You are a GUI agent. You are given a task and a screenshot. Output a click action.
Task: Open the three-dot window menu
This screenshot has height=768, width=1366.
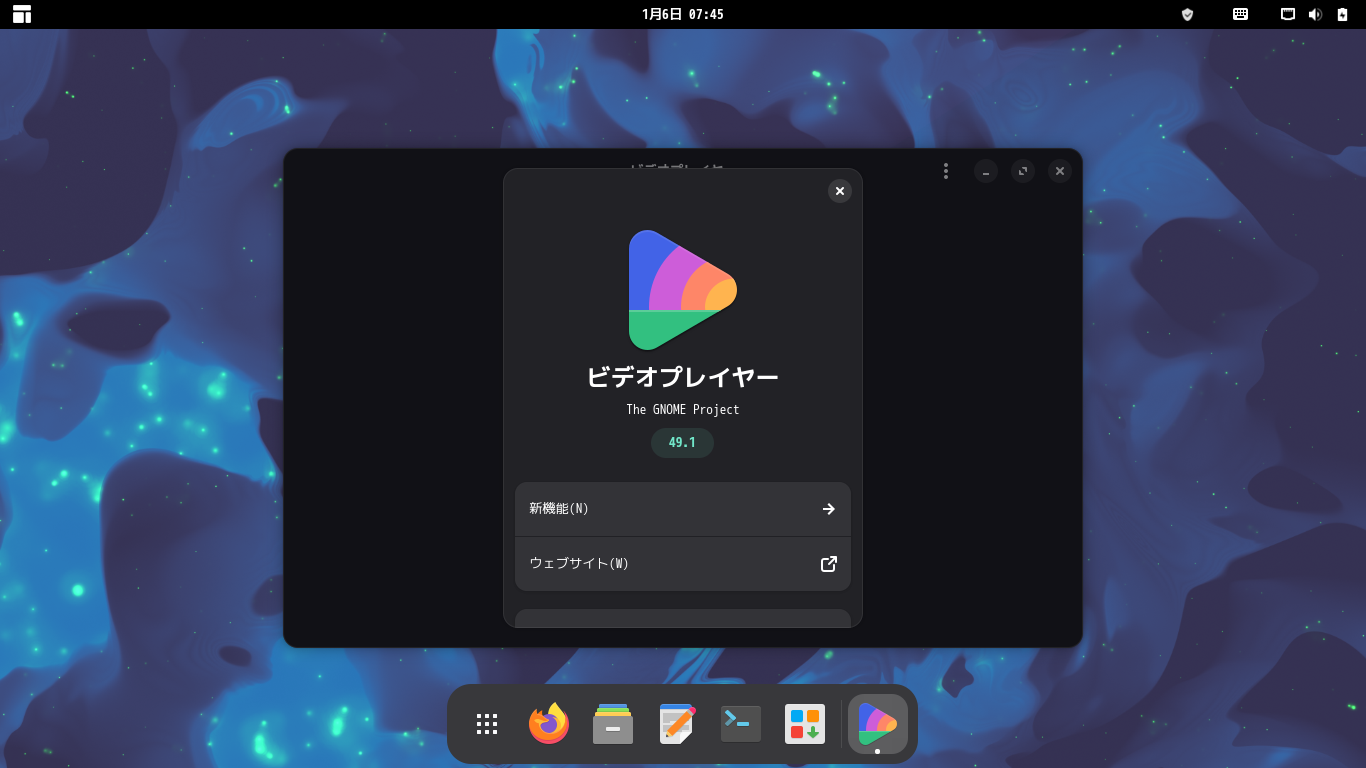945,170
